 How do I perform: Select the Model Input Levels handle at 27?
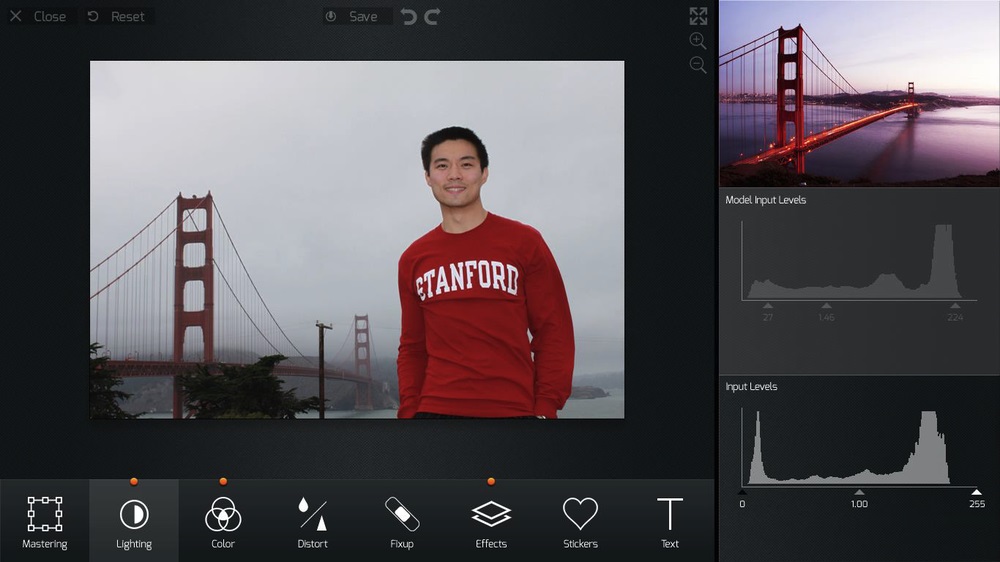(x=768, y=306)
